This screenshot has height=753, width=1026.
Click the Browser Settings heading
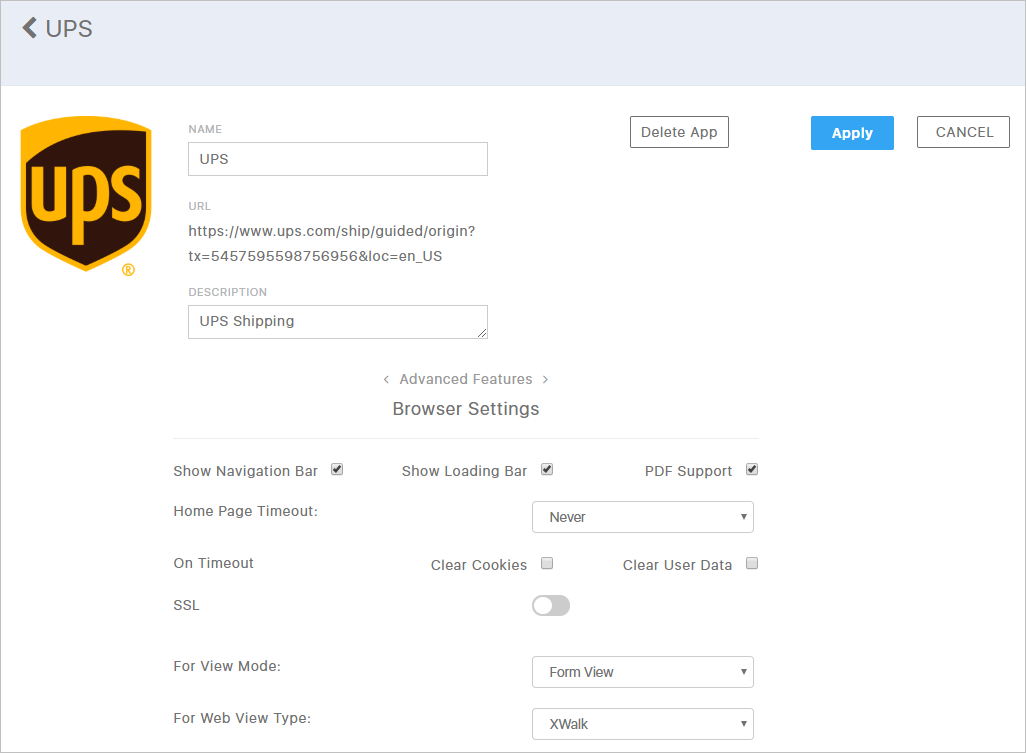pos(466,409)
